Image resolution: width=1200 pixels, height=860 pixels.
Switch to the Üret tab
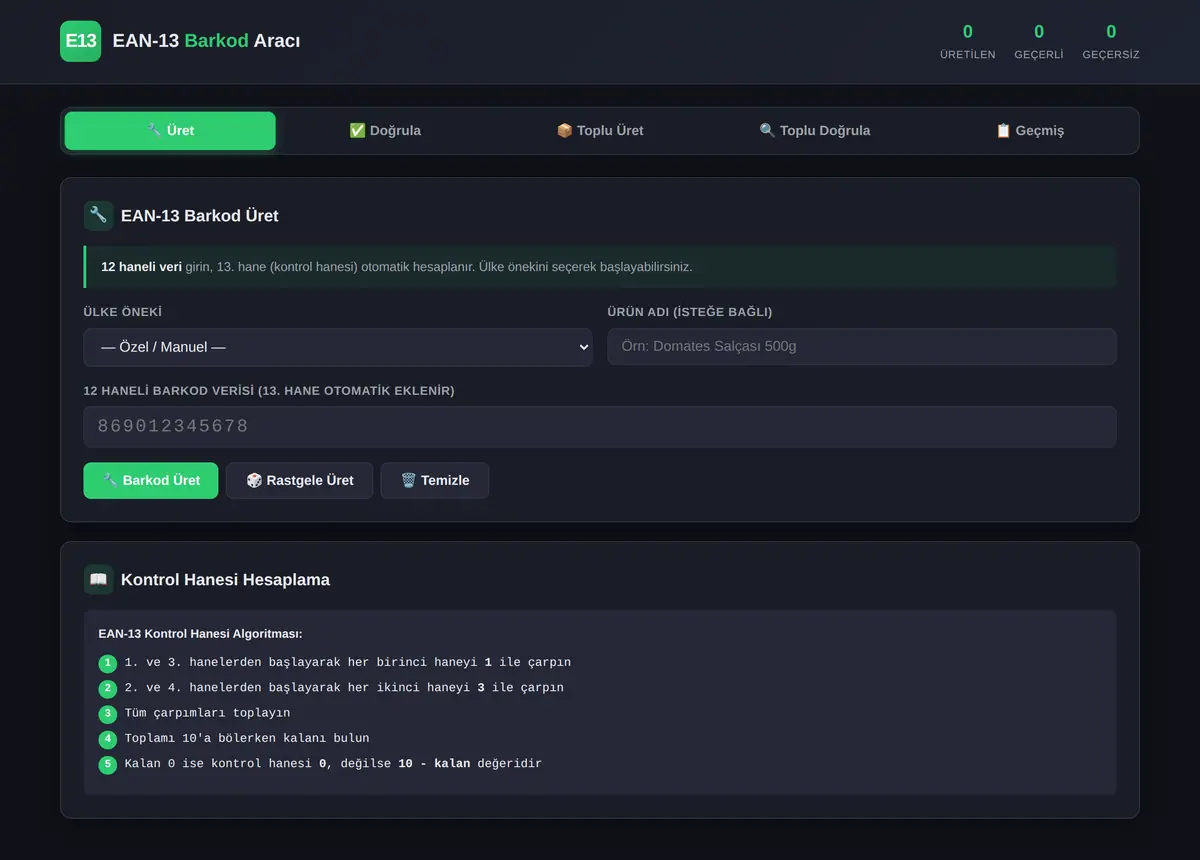pos(170,131)
